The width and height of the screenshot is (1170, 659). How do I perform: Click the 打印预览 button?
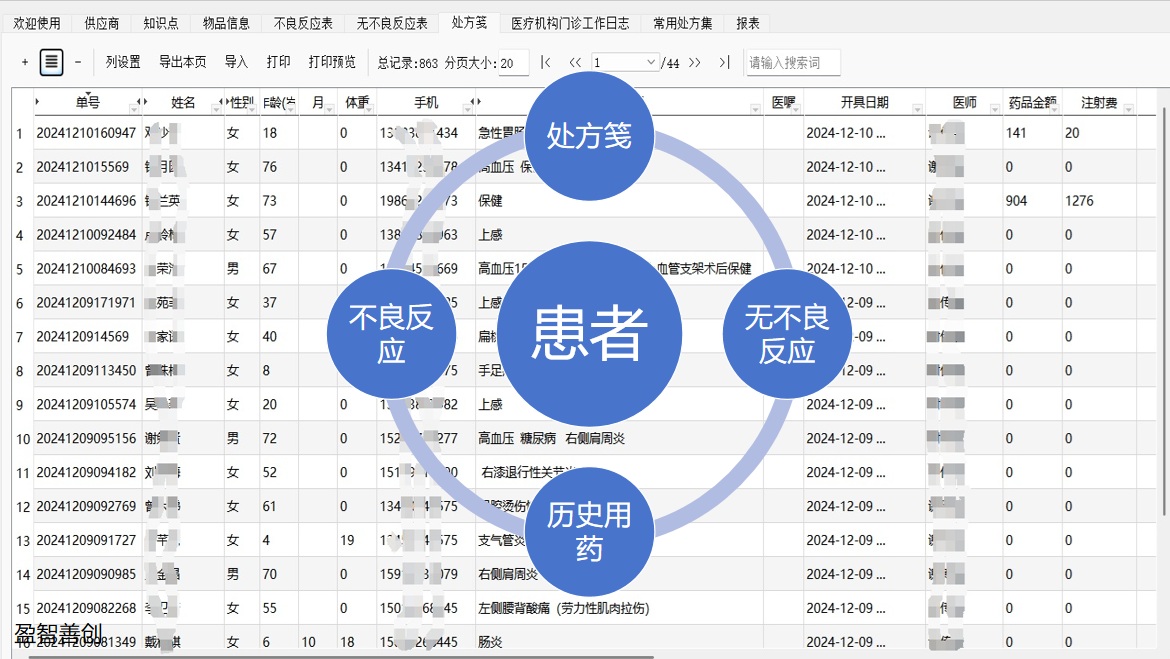(x=332, y=62)
